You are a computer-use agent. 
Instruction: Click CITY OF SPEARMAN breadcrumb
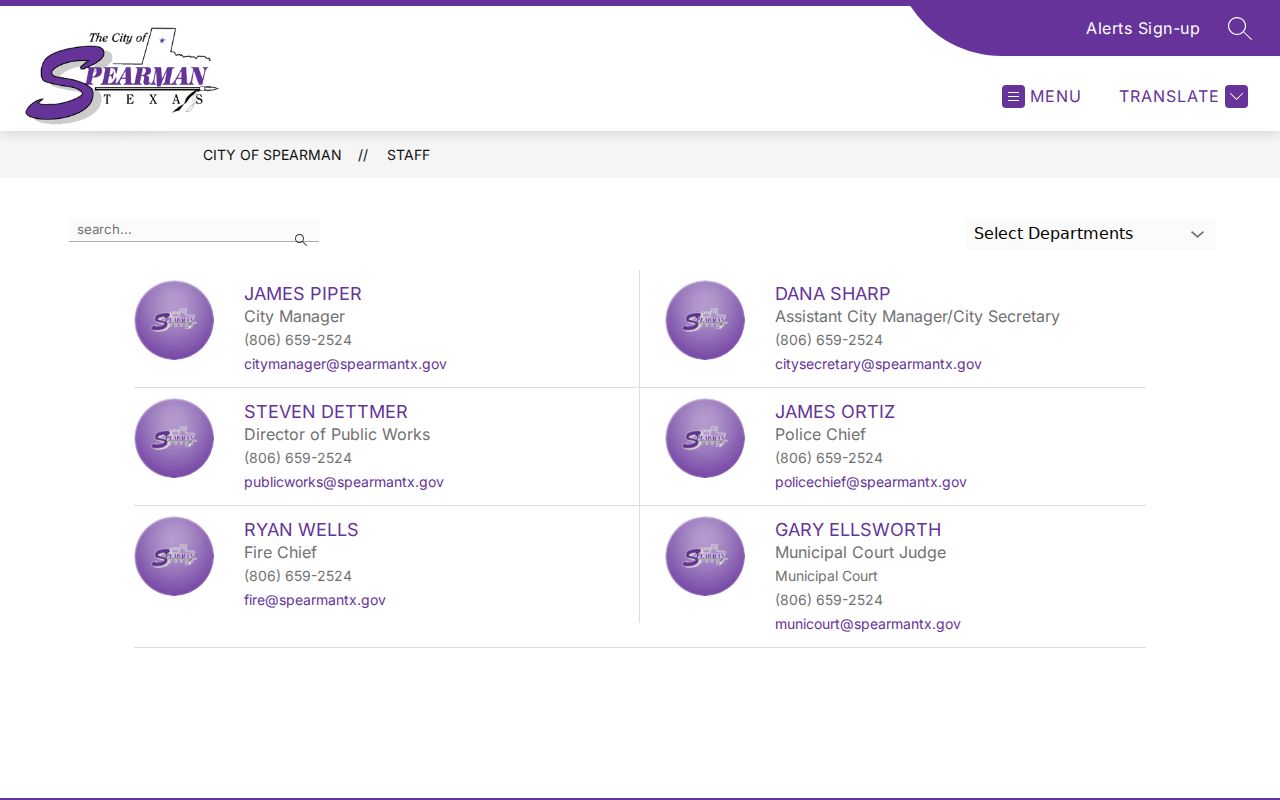[272, 155]
